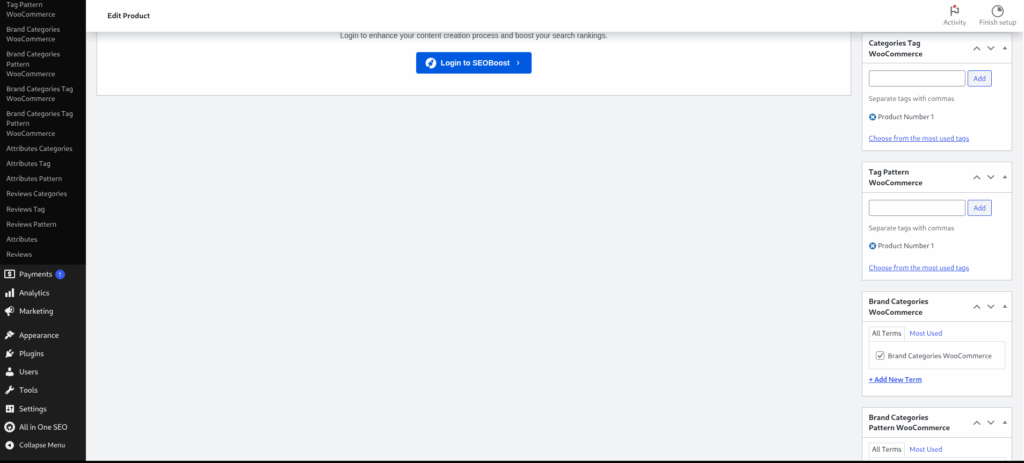1024x463 pixels.
Task: Move Tag Pattern WooCommerce box down
Action: (x=991, y=178)
